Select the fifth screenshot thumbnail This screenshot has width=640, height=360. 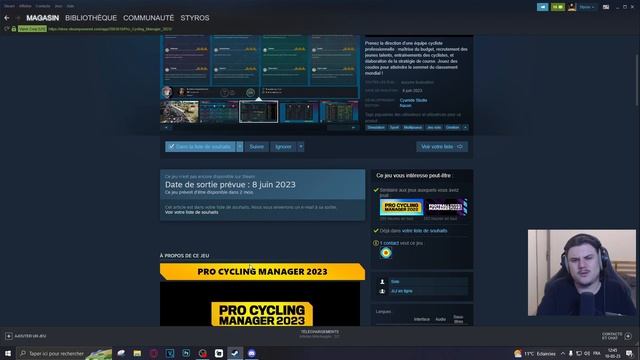pyautogui.click(x=339, y=111)
